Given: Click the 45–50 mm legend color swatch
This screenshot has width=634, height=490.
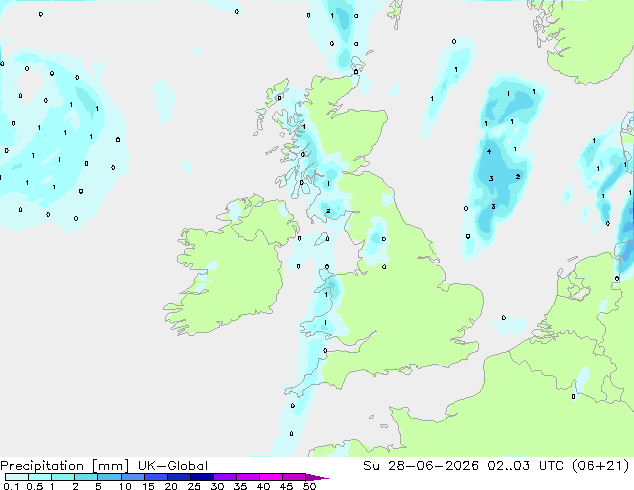Looking at the screenshot, I should pyautogui.click(x=294, y=477).
